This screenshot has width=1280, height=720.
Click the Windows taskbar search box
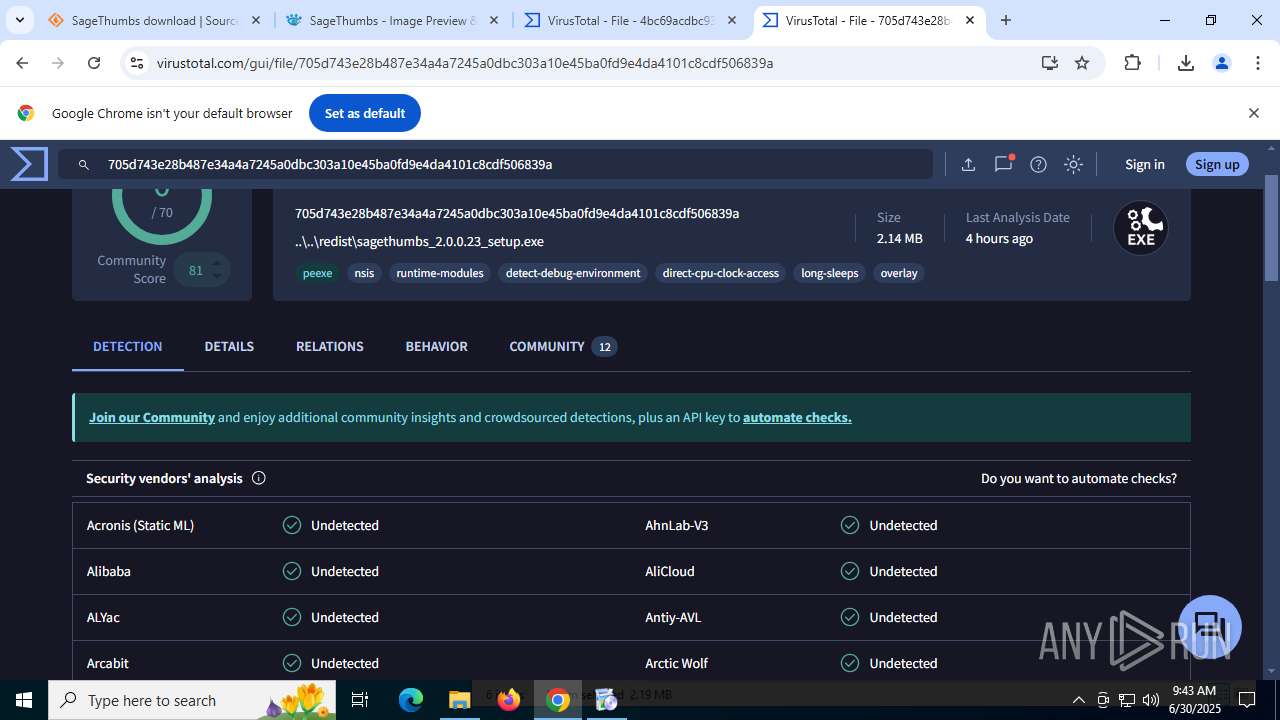192,700
